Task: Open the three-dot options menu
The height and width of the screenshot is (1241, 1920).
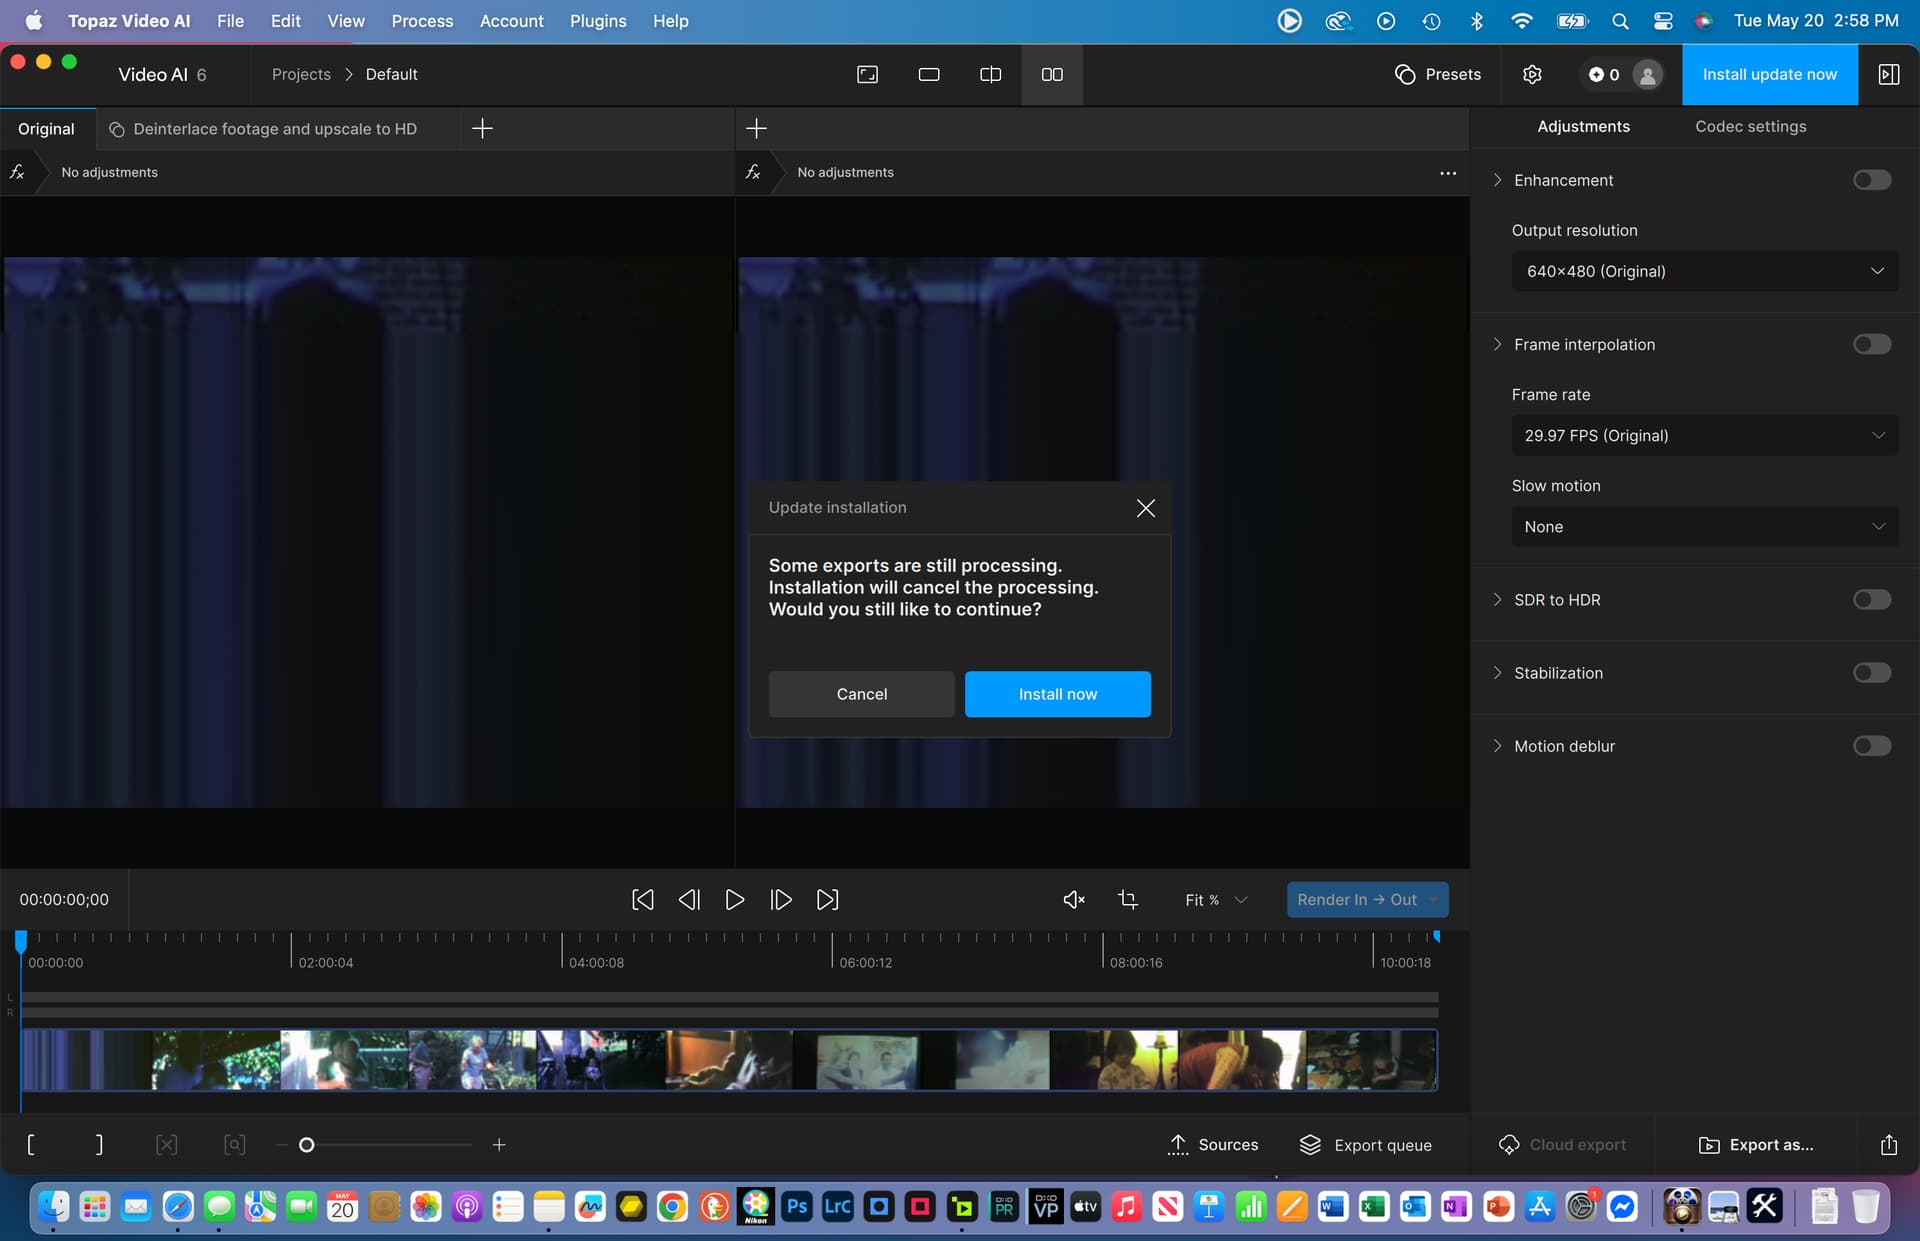Action: point(1447,172)
